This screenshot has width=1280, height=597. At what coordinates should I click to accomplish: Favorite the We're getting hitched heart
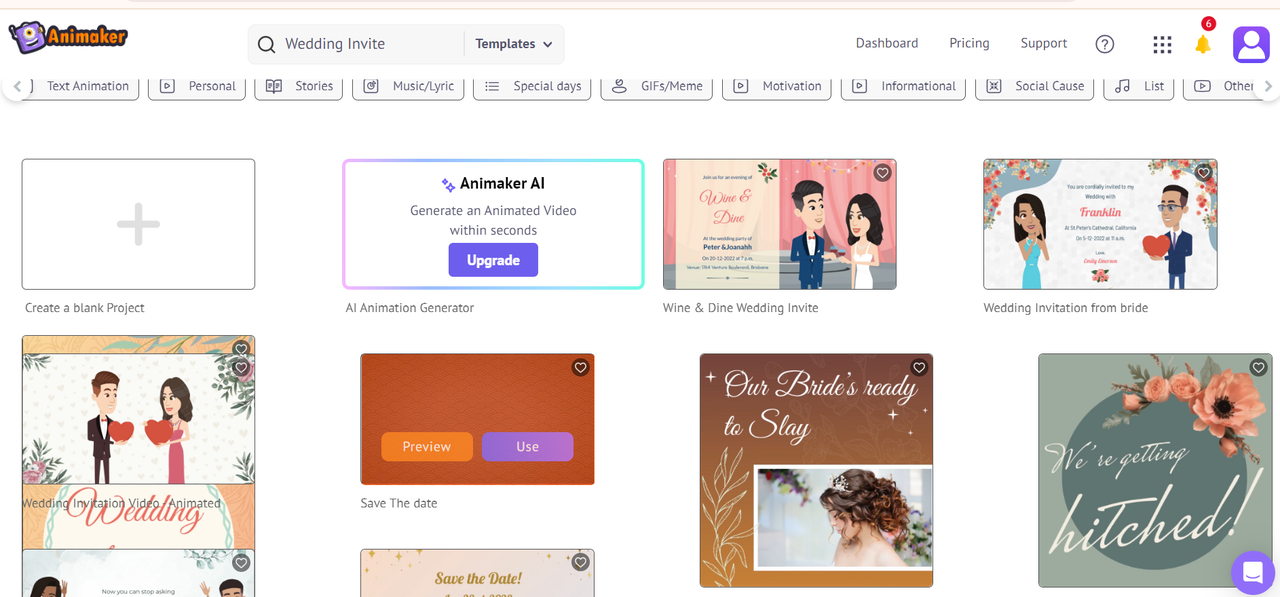pos(1259,368)
